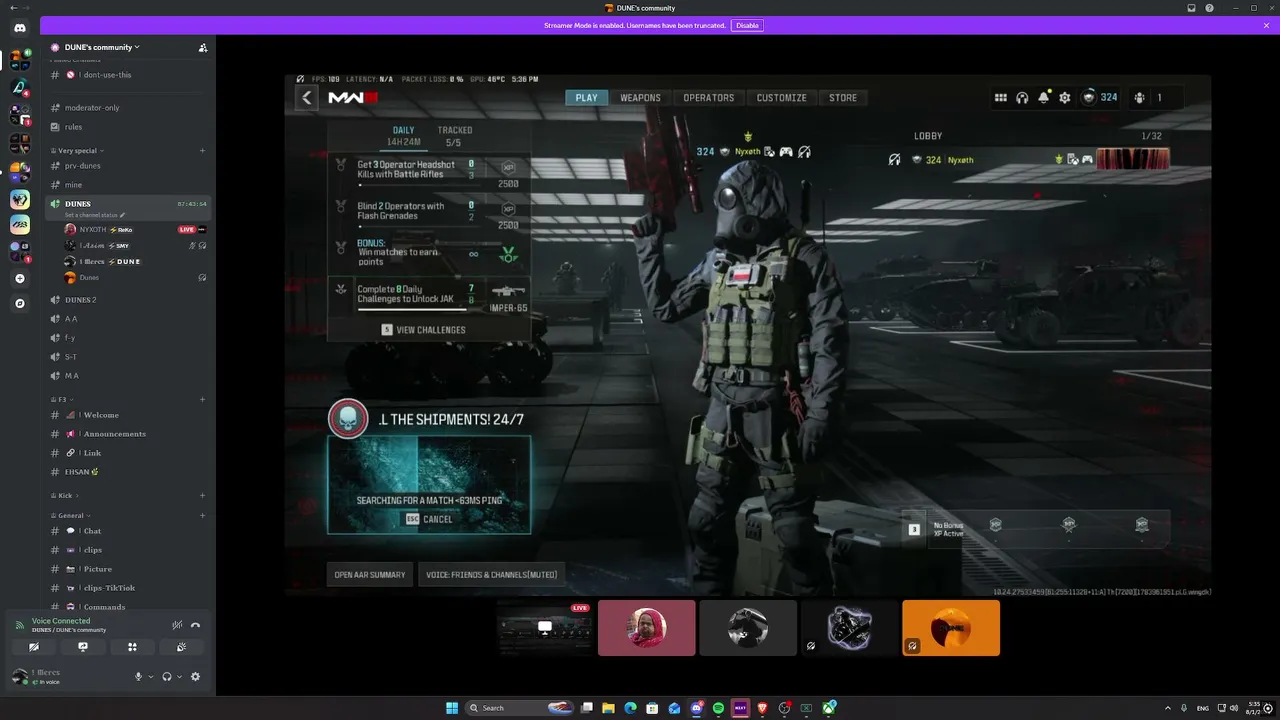Open the server invite people icon
This screenshot has width=1280, height=720.
[x=203, y=47]
